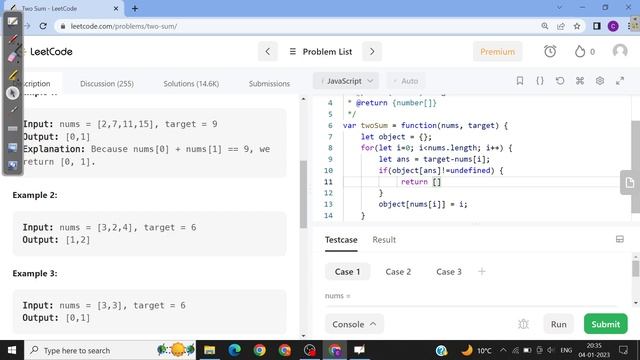Open the Problem List menu
Viewport: 640px width, 360px height.
(x=321, y=51)
